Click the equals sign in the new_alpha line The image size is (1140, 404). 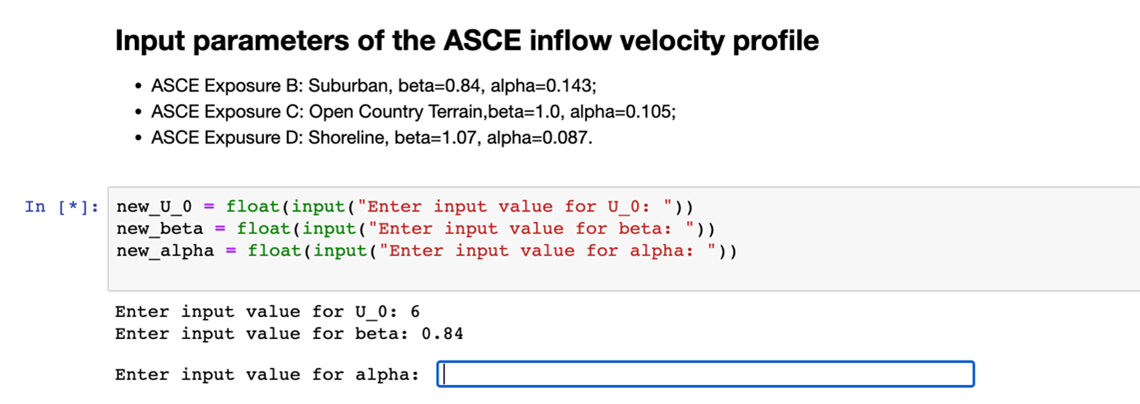pyautogui.click(x=231, y=250)
